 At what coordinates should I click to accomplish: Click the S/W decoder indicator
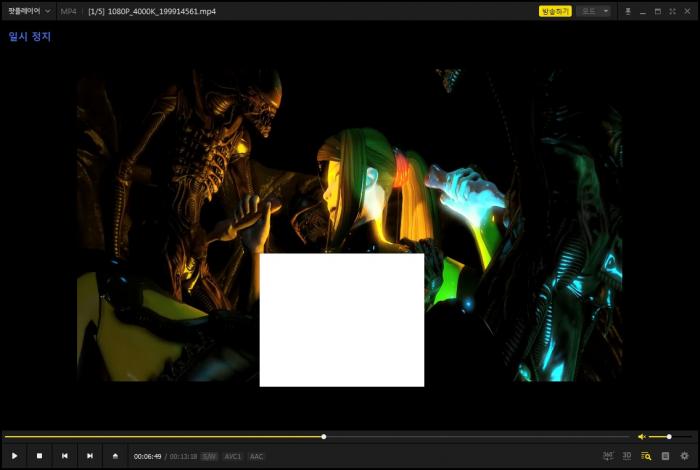pos(209,456)
